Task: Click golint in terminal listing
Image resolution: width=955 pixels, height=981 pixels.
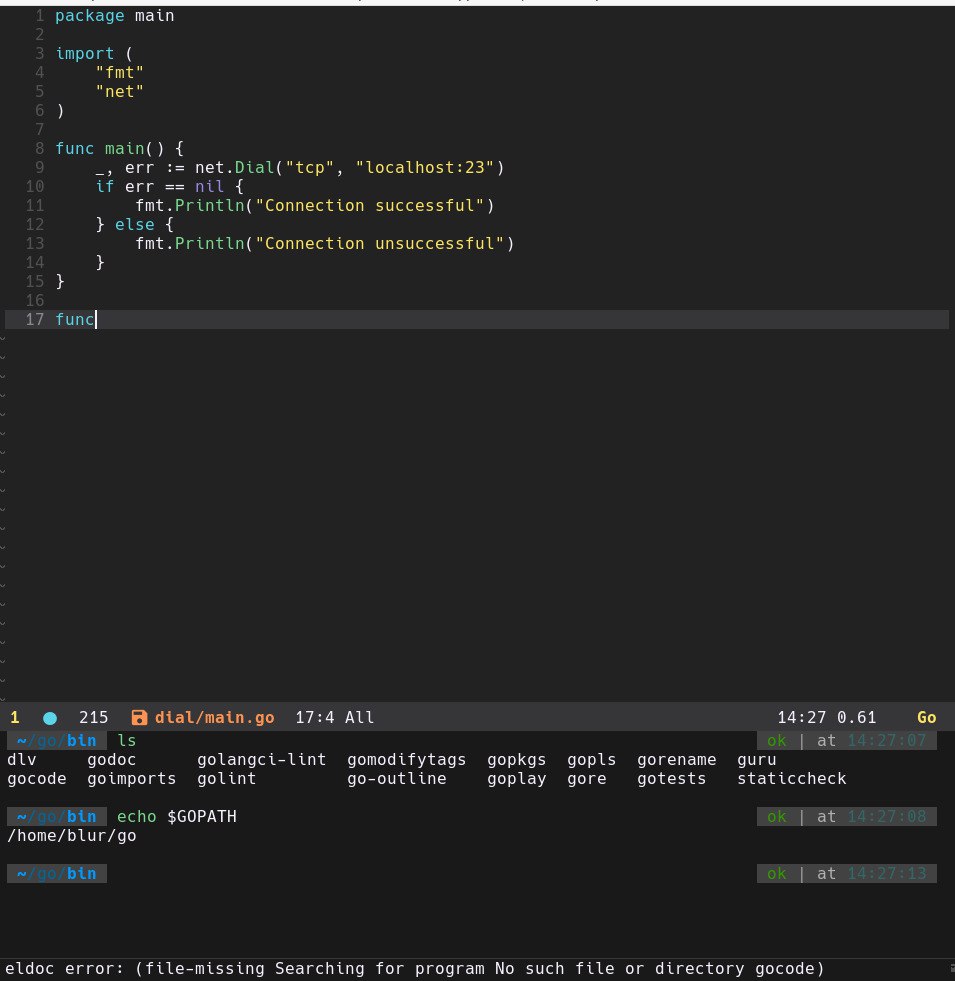Action: coord(227,779)
